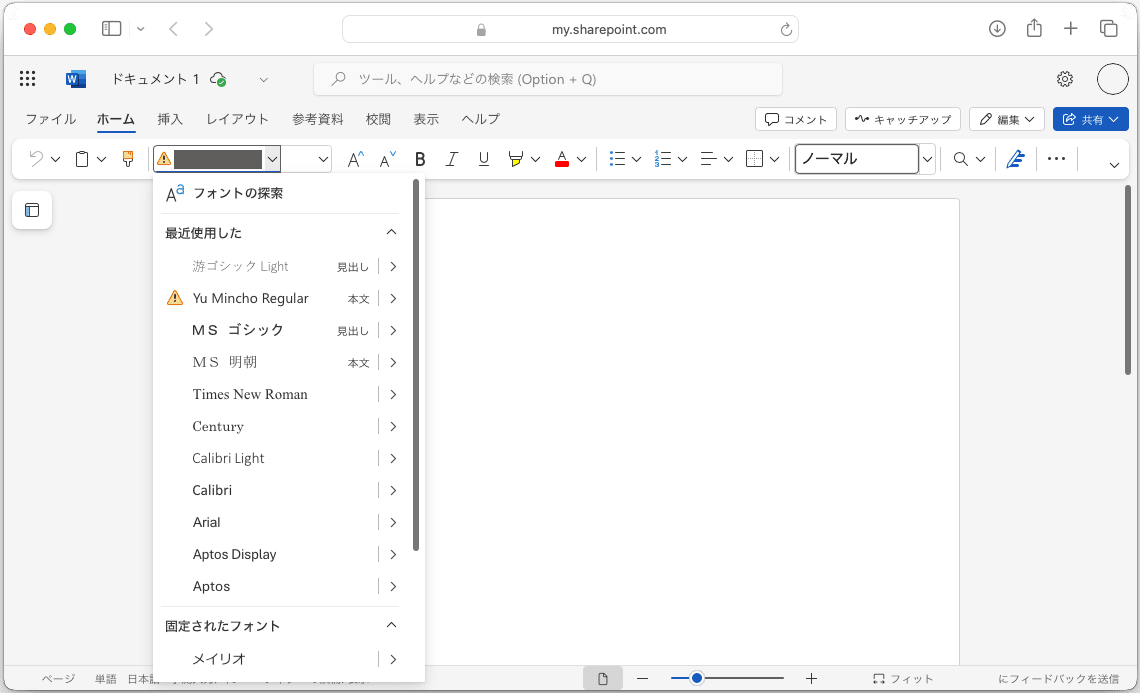Open the ファイル tab
The height and width of the screenshot is (693, 1140).
tap(51, 119)
